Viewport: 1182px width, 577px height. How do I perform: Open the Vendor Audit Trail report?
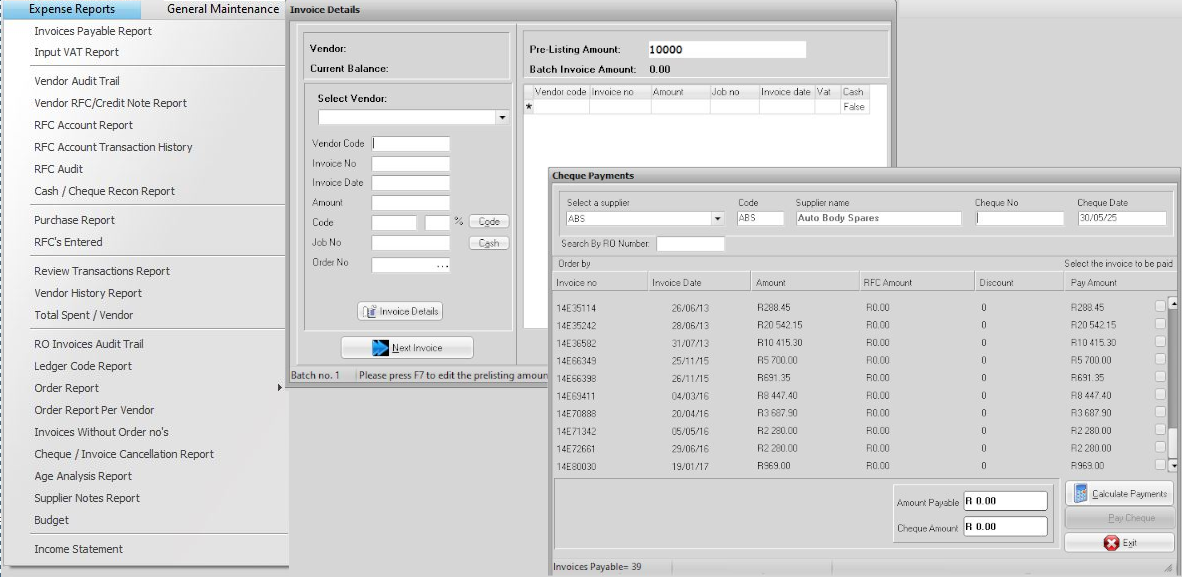click(77, 81)
